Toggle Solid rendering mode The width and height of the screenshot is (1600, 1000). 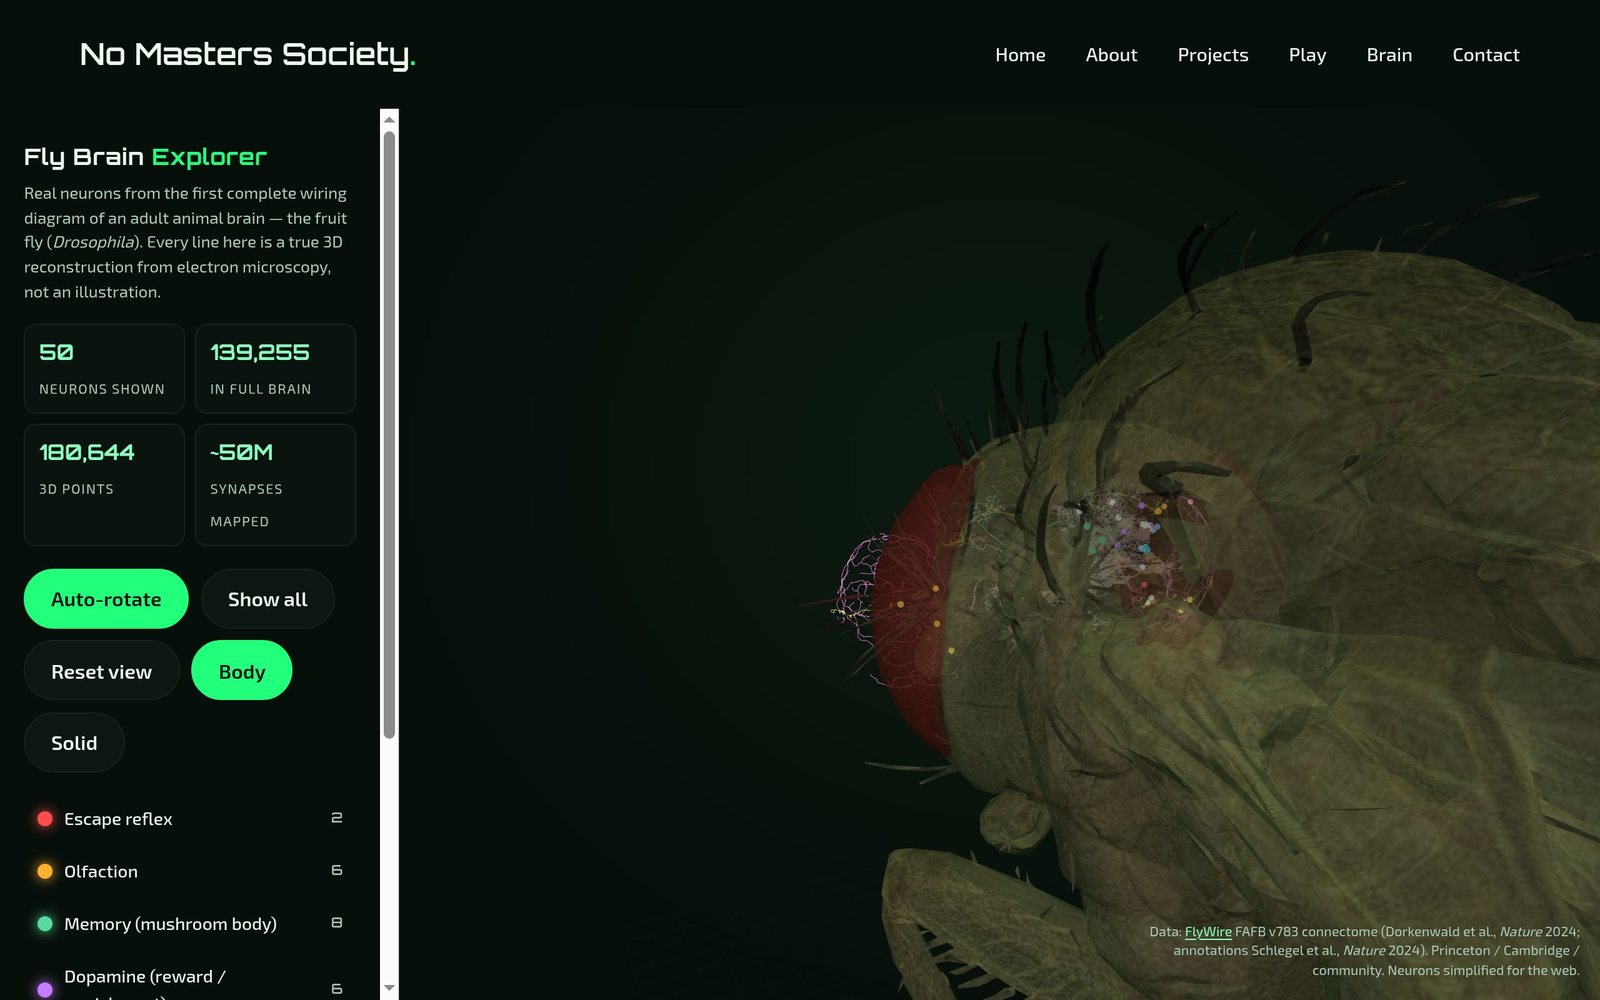tap(74, 743)
